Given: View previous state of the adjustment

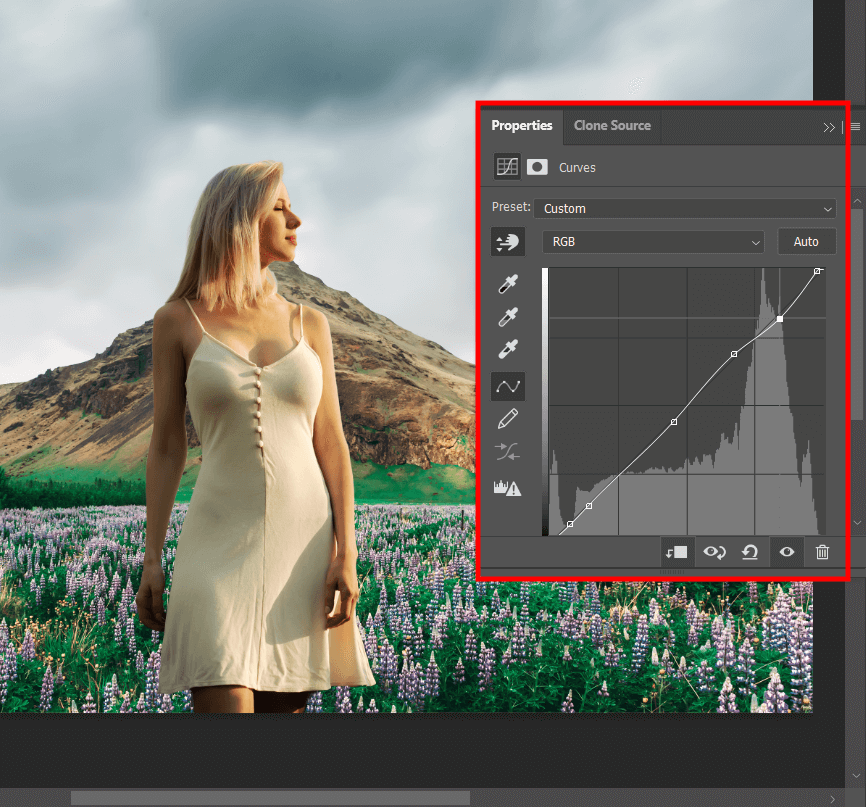Looking at the screenshot, I should click(x=714, y=552).
